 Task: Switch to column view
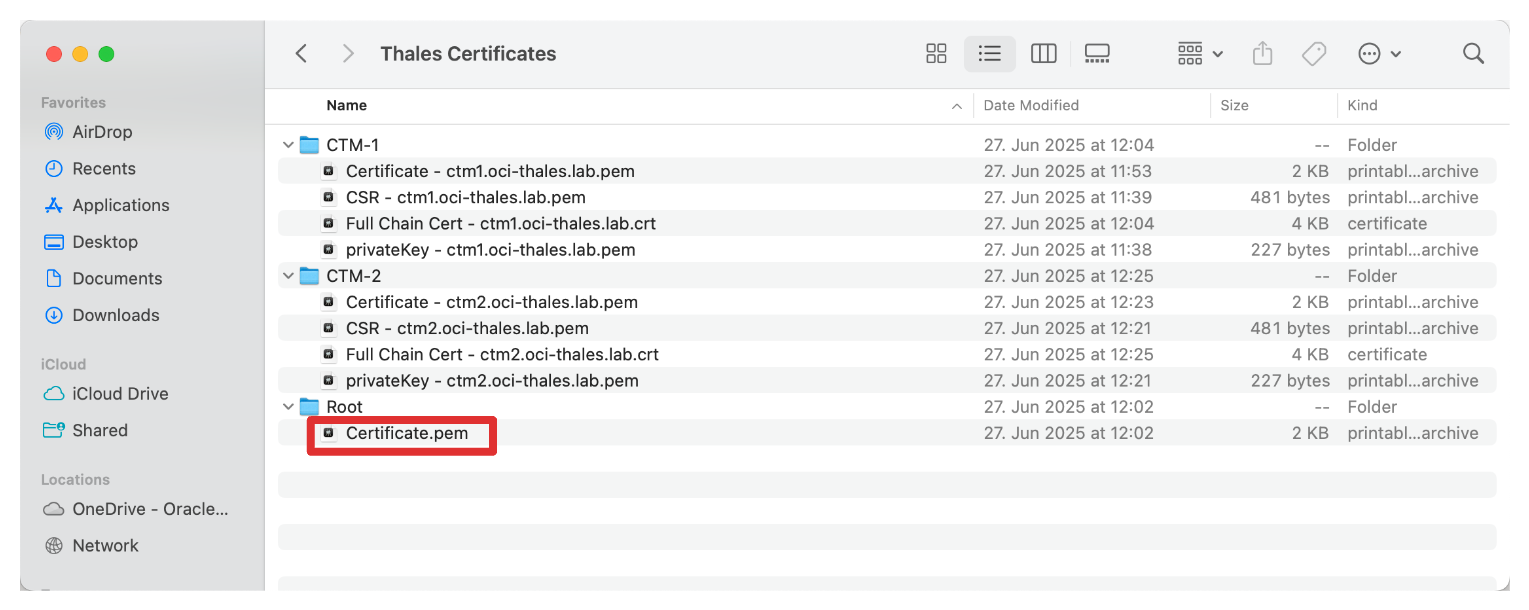point(1043,54)
